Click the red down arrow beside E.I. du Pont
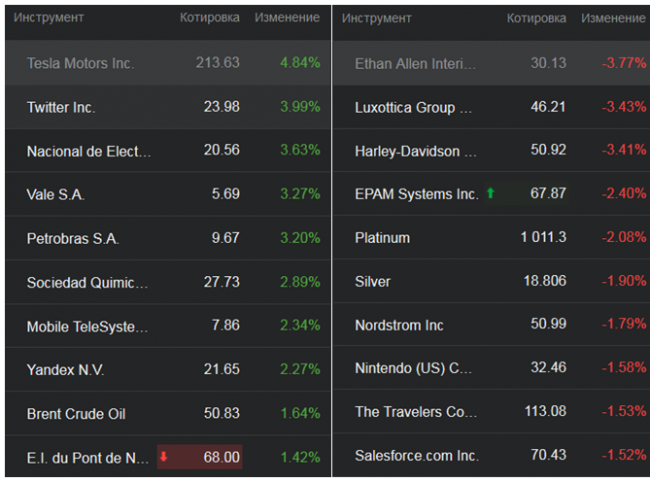The width and height of the screenshot is (650, 482). [x=164, y=457]
